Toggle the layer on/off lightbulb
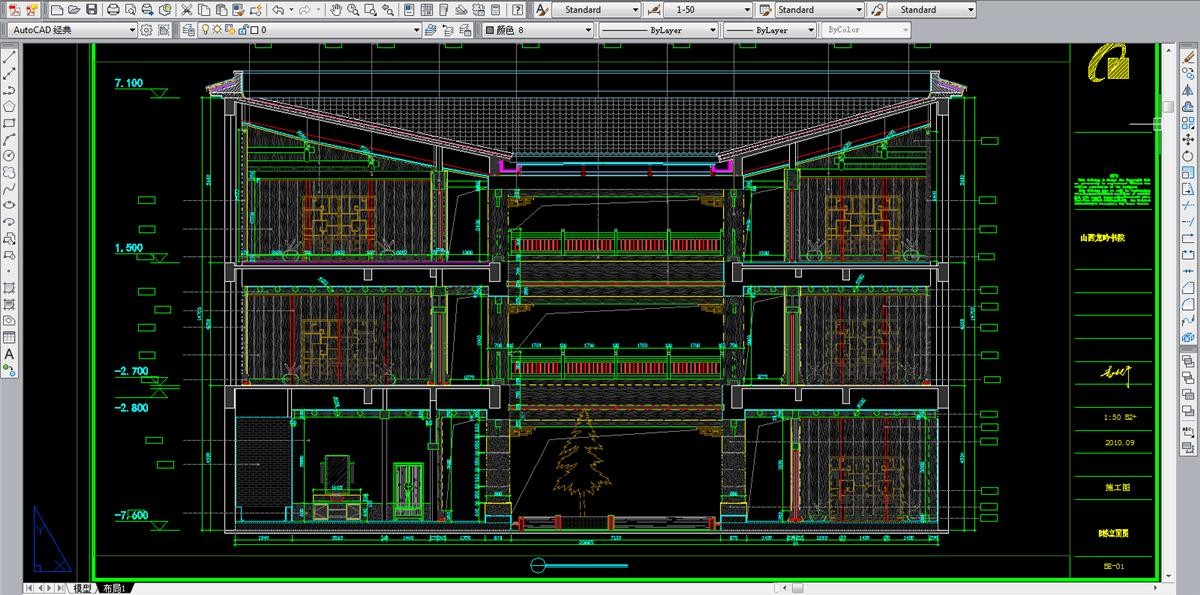 point(206,30)
